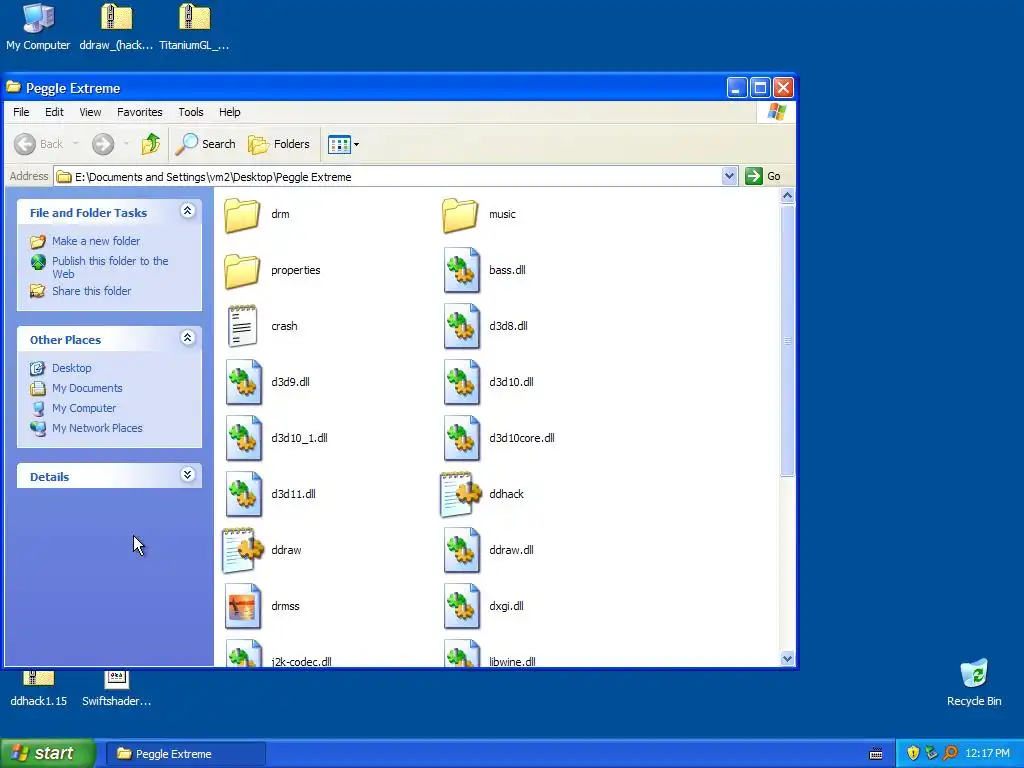Open Forward history dropdown arrow
Image resolution: width=1024 pixels, height=768 pixels.
click(127, 144)
